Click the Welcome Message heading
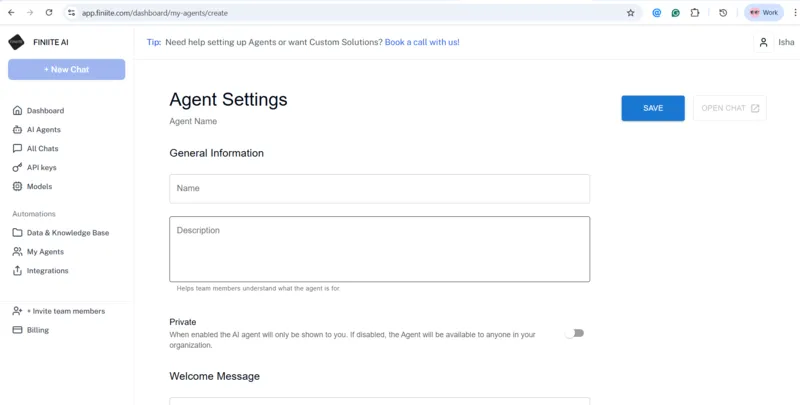The width and height of the screenshot is (800, 405). tap(214, 376)
